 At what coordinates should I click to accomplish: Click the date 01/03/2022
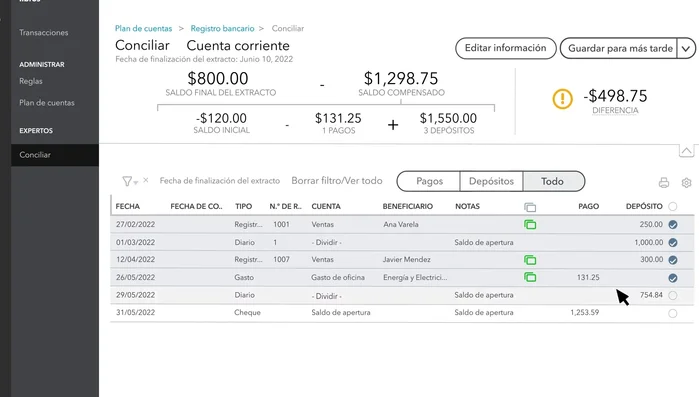coord(136,242)
